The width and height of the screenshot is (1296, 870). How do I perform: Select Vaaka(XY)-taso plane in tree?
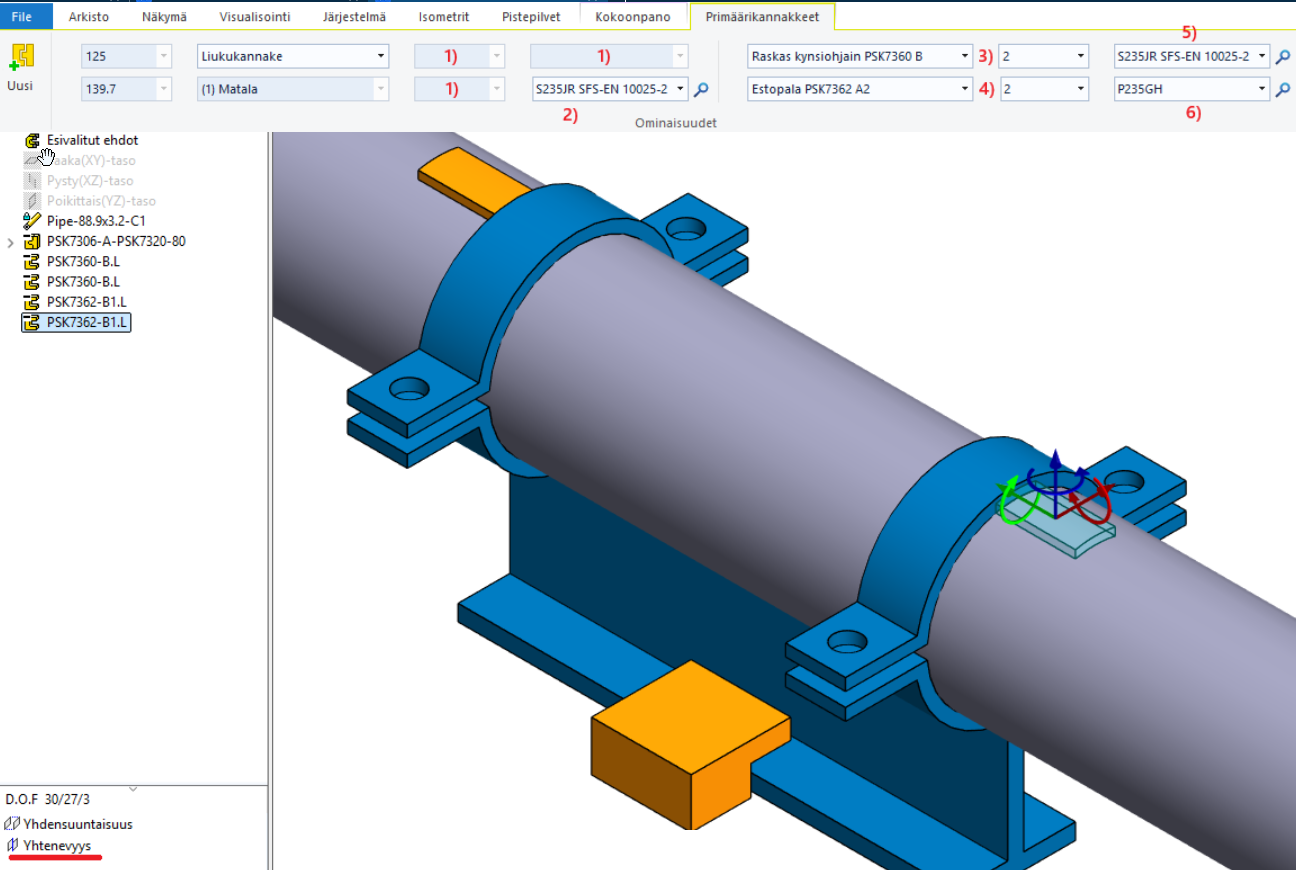(x=90, y=160)
